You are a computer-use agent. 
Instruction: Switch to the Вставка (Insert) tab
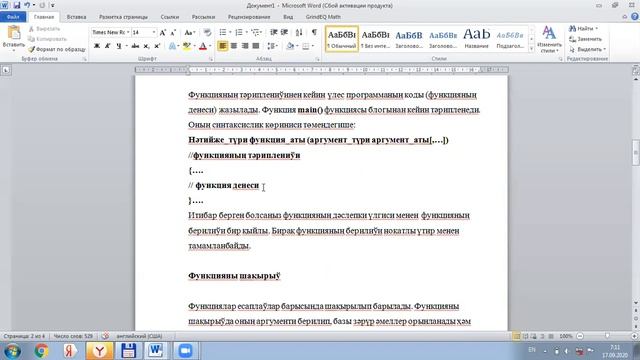pyautogui.click(x=76, y=17)
